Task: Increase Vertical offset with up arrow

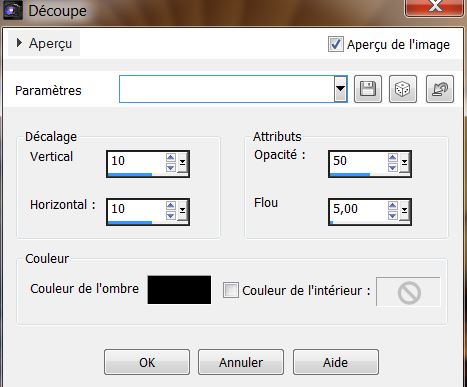Action: tap(171, 157)
